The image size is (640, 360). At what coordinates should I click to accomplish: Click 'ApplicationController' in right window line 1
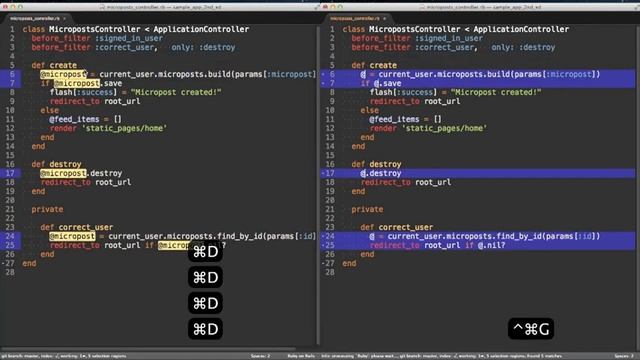tap(521, 29)
